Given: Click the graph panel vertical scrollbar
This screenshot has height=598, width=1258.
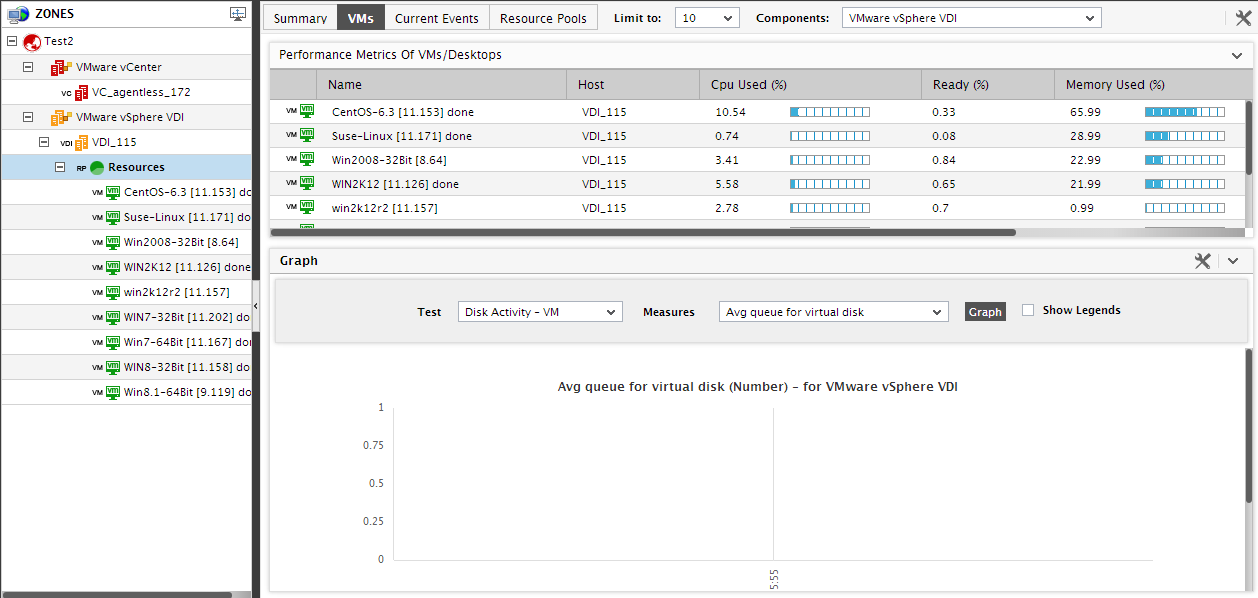Looking at the screenshot, I should click(x=1248, y=425).
